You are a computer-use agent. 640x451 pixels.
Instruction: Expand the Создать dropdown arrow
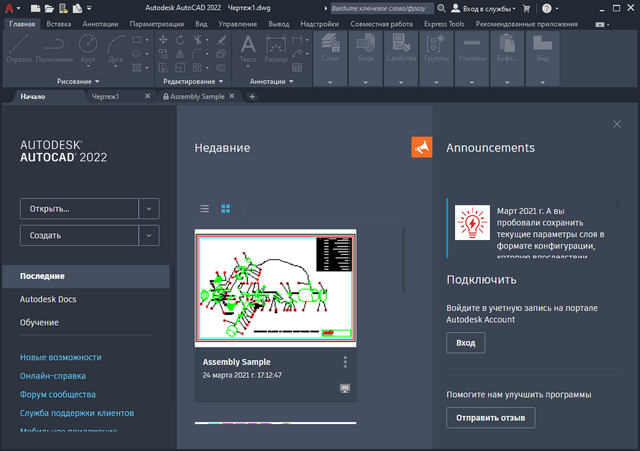148,236
